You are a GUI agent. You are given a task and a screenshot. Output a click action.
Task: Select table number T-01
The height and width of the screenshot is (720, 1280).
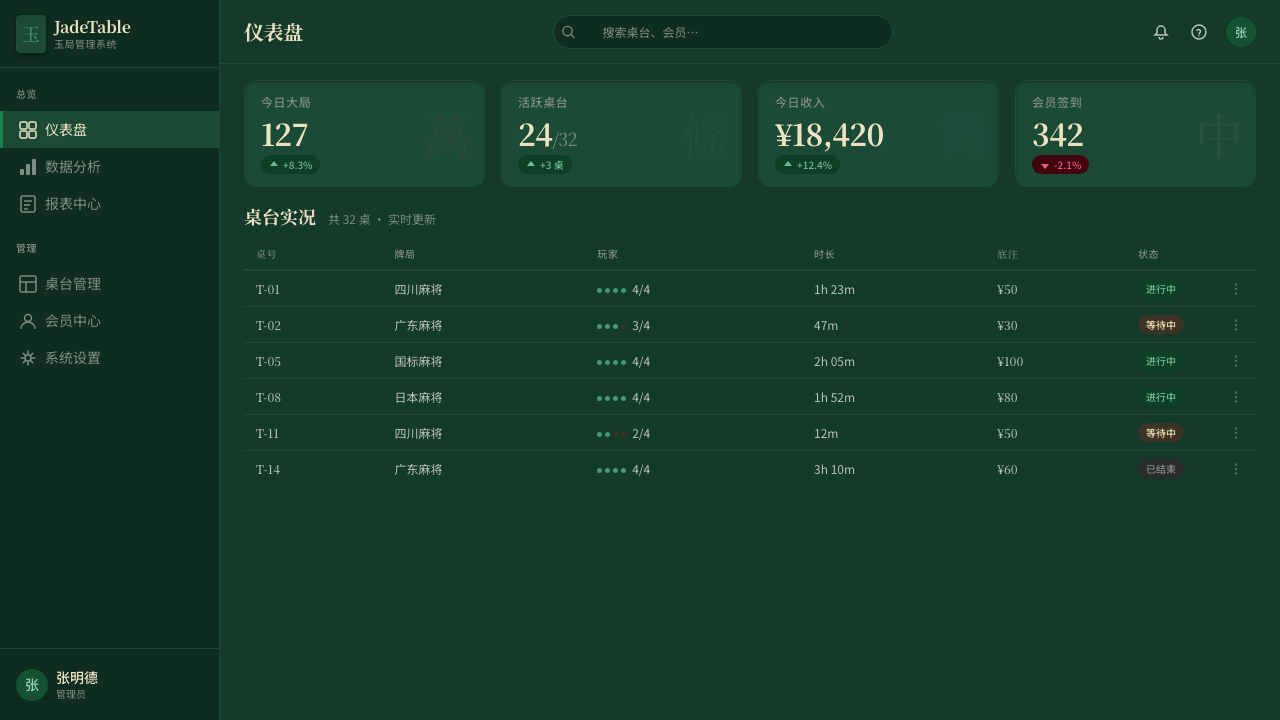(x=268, y=290)
